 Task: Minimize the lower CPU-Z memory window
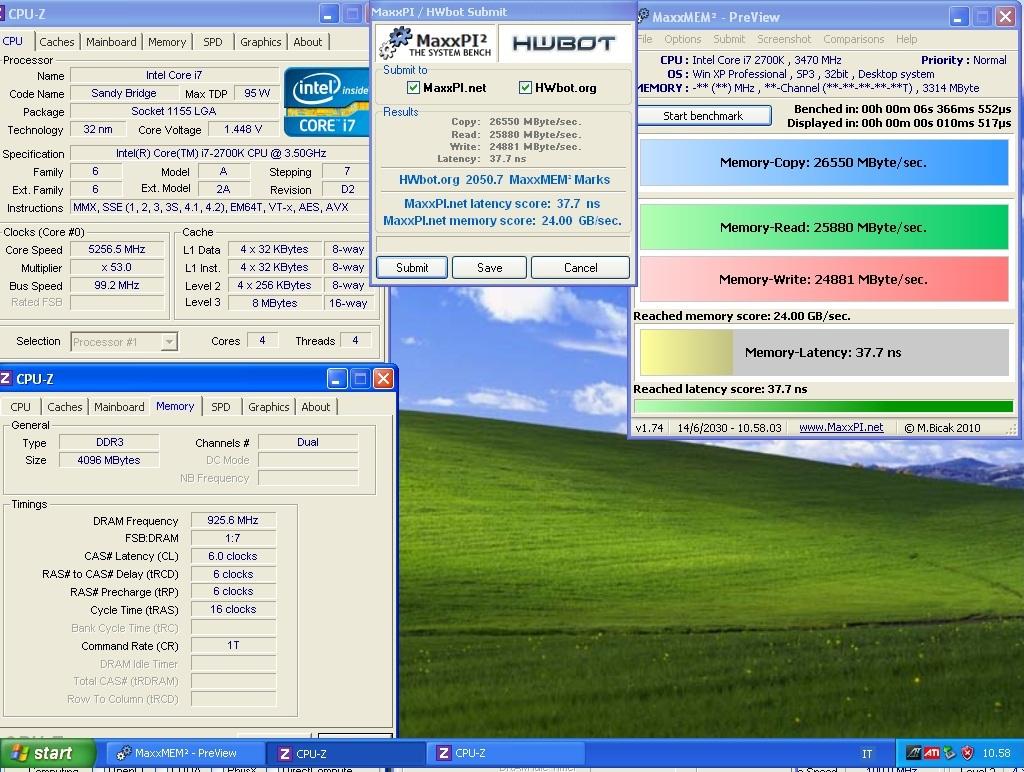tap(337, 379)
